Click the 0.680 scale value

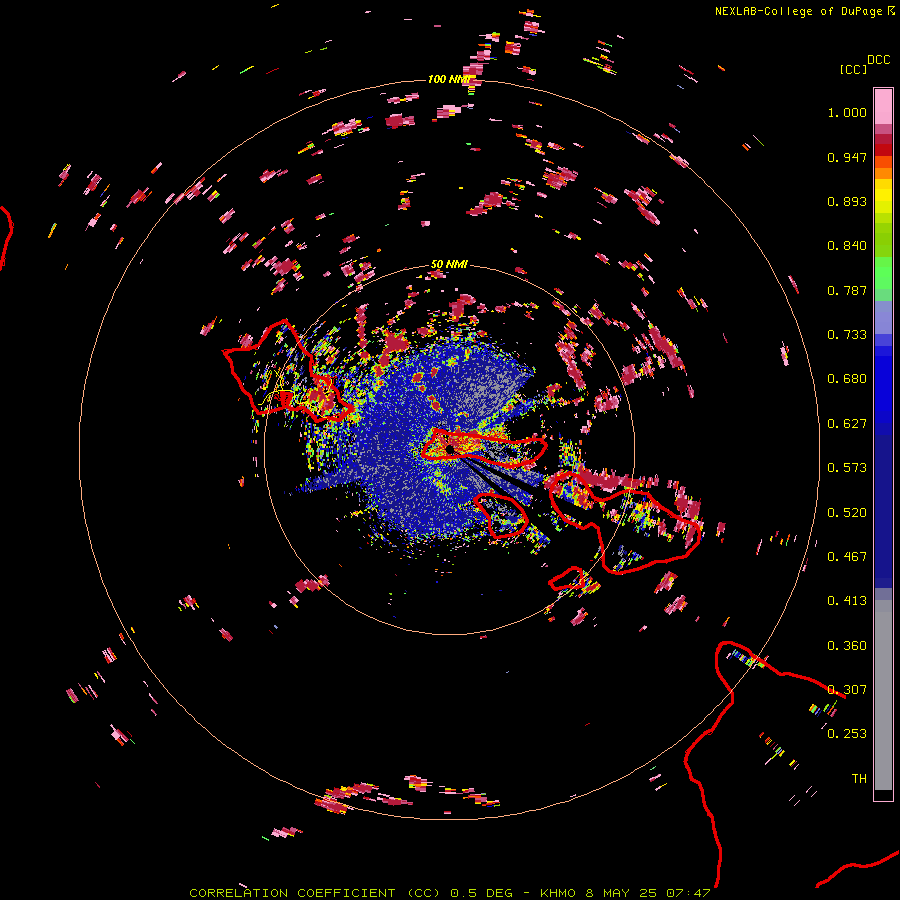coord(847,379)
